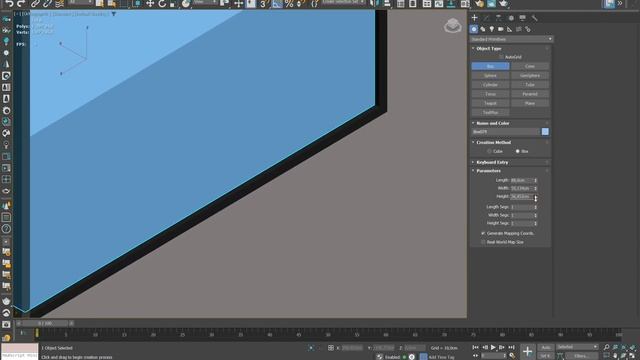This screenshot has width=640, height=360.
Task: Click the Redo arrow icon
Action: click(x=21, y=4)
